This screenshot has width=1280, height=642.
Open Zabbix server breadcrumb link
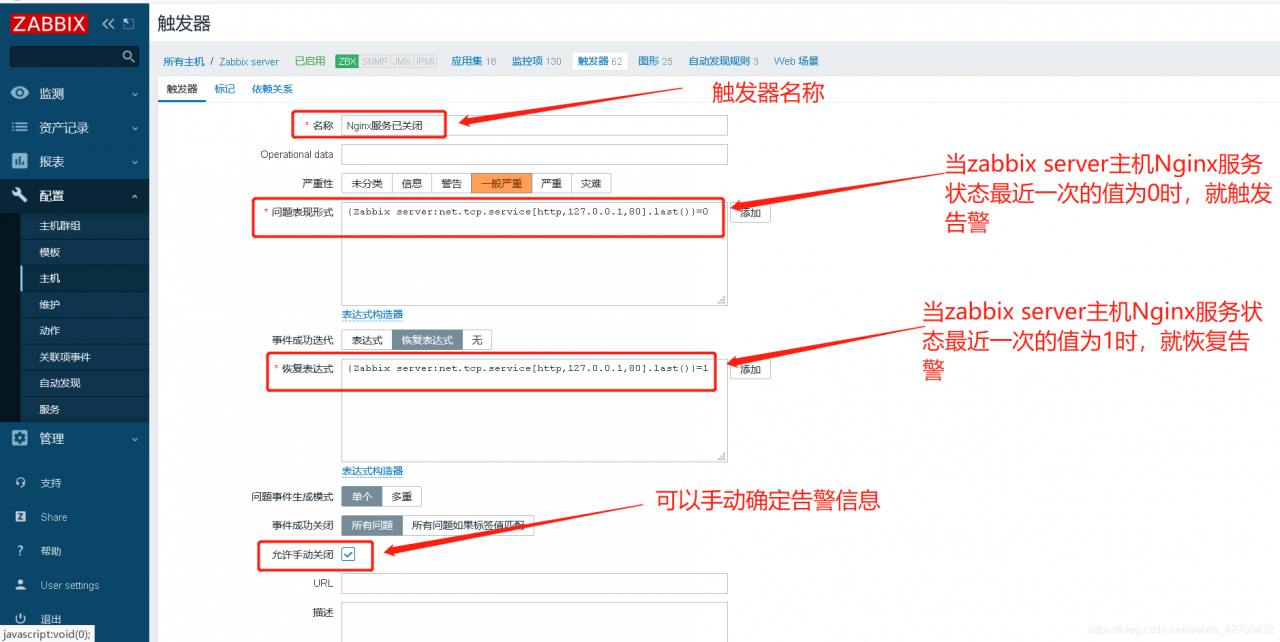click(x=249, y=61)
